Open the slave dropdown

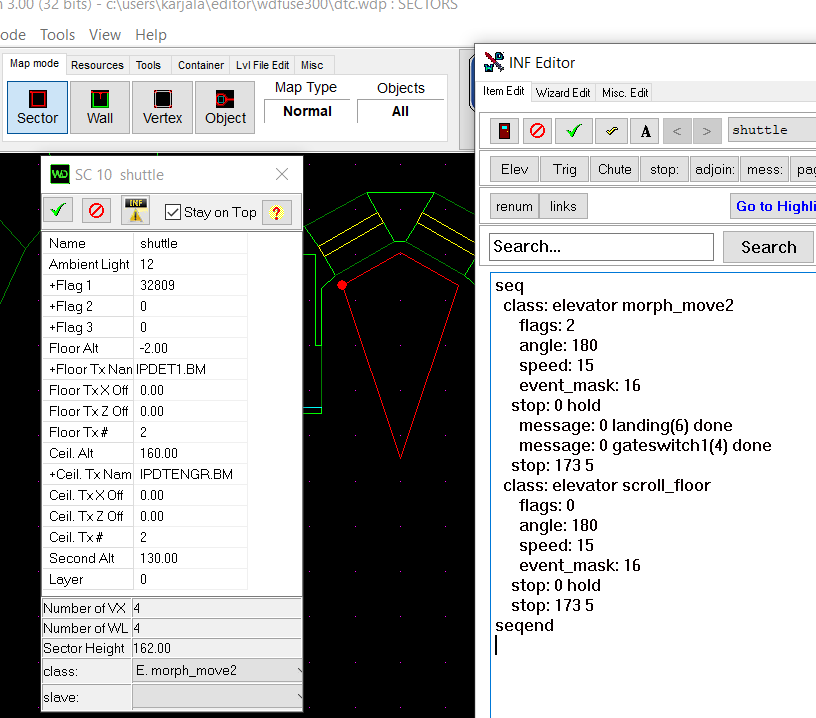(218, 697)
